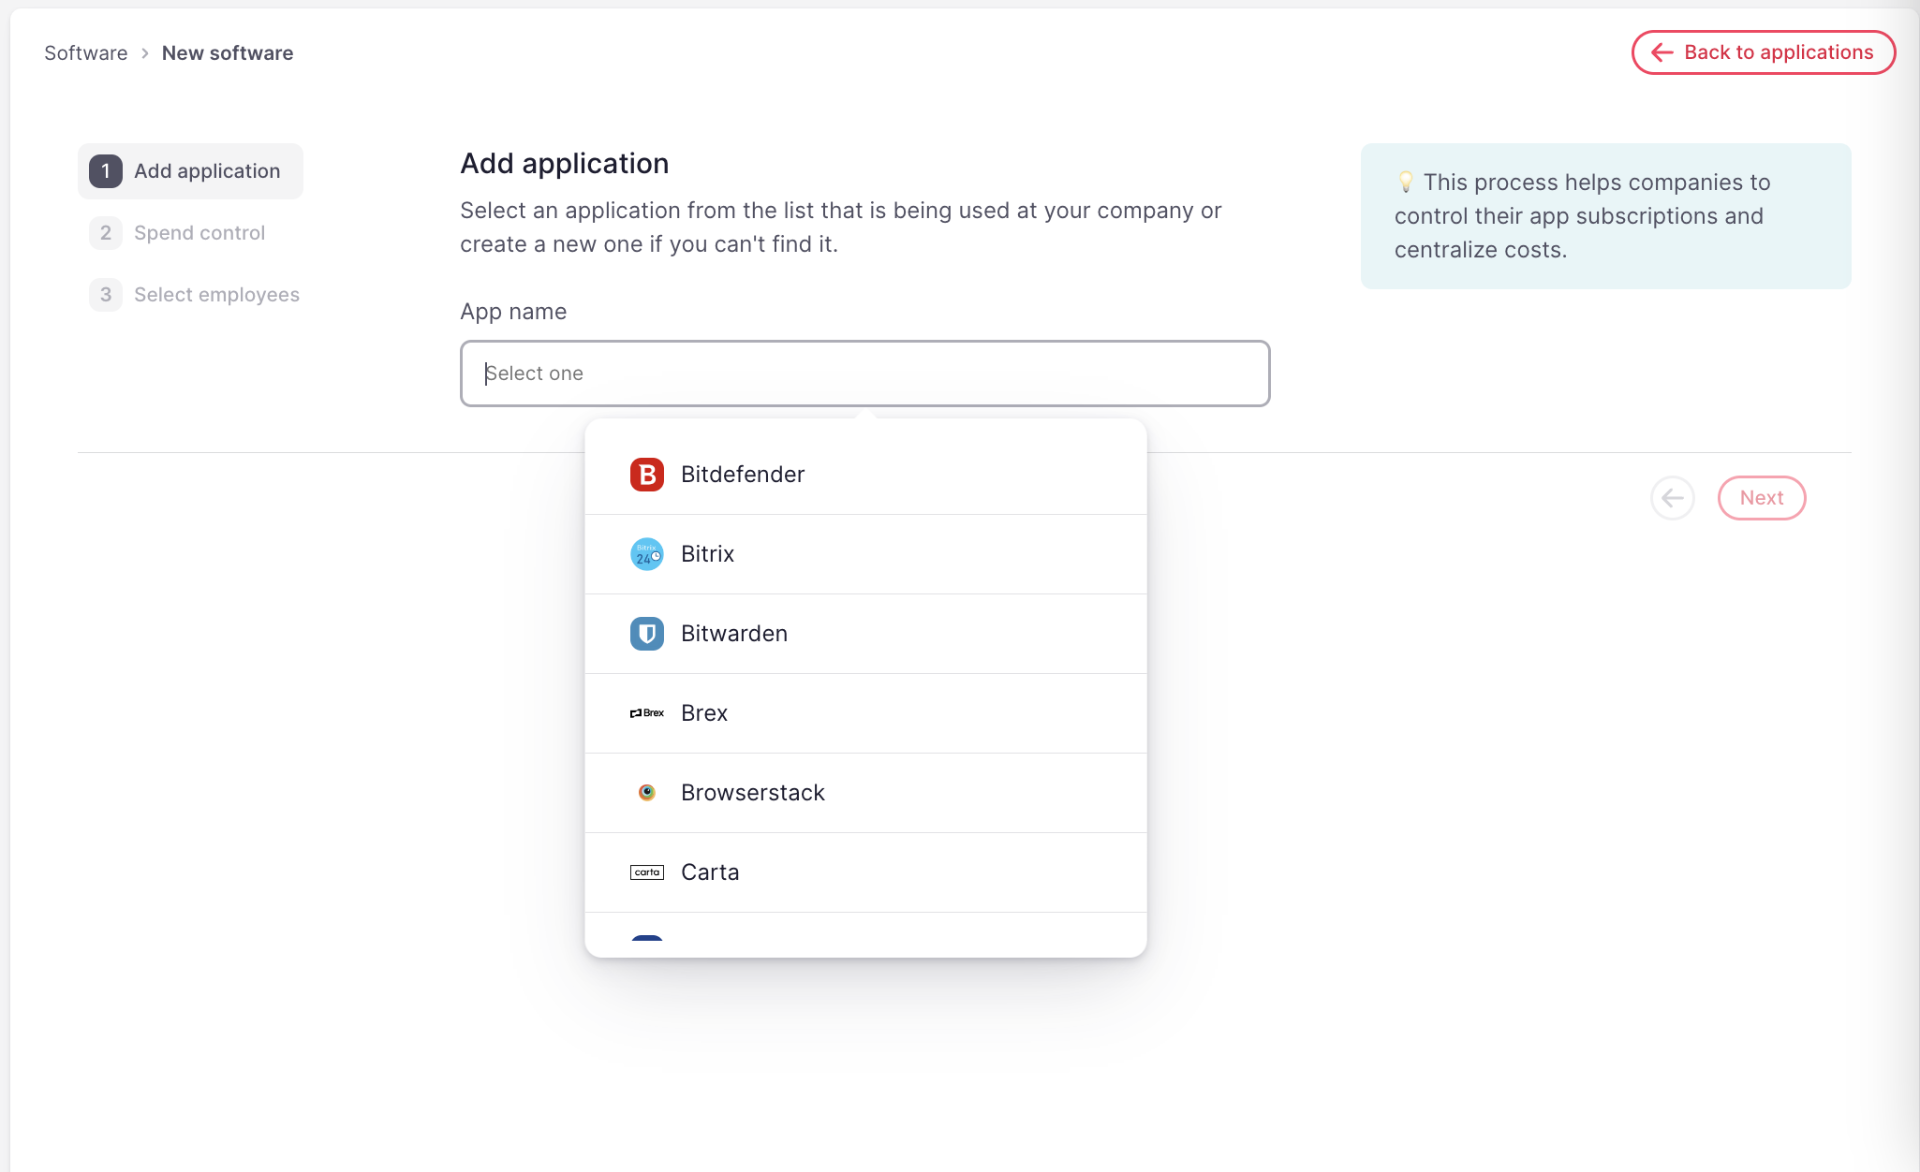Click Back to applications
This screenshot has height=1172, width=1920.
pyautogui.click(x=1762, y=52)
